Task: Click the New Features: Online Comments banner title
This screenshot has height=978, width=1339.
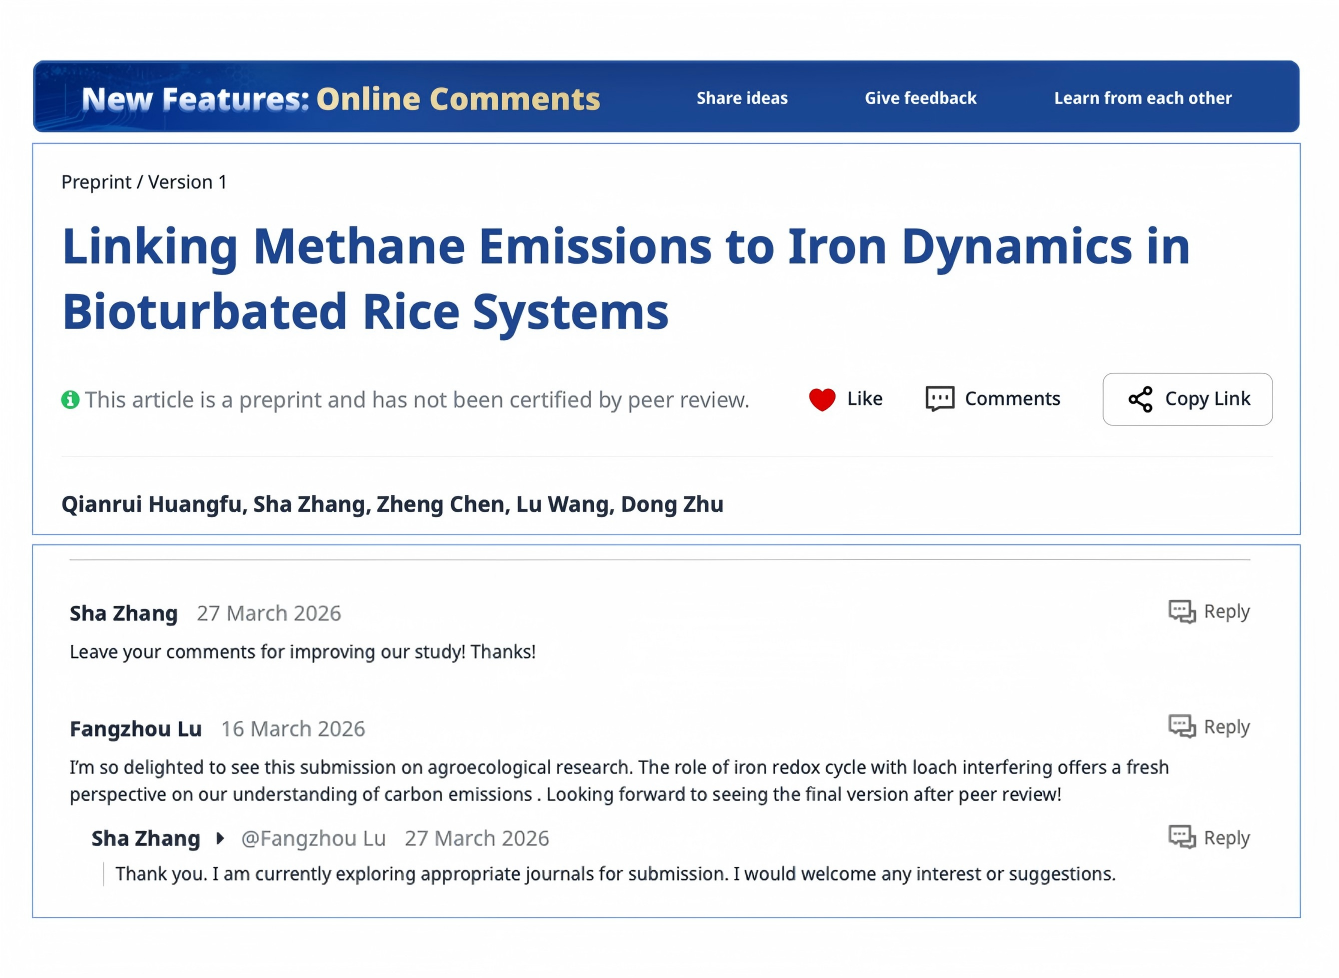Action: tap(341, 99)
